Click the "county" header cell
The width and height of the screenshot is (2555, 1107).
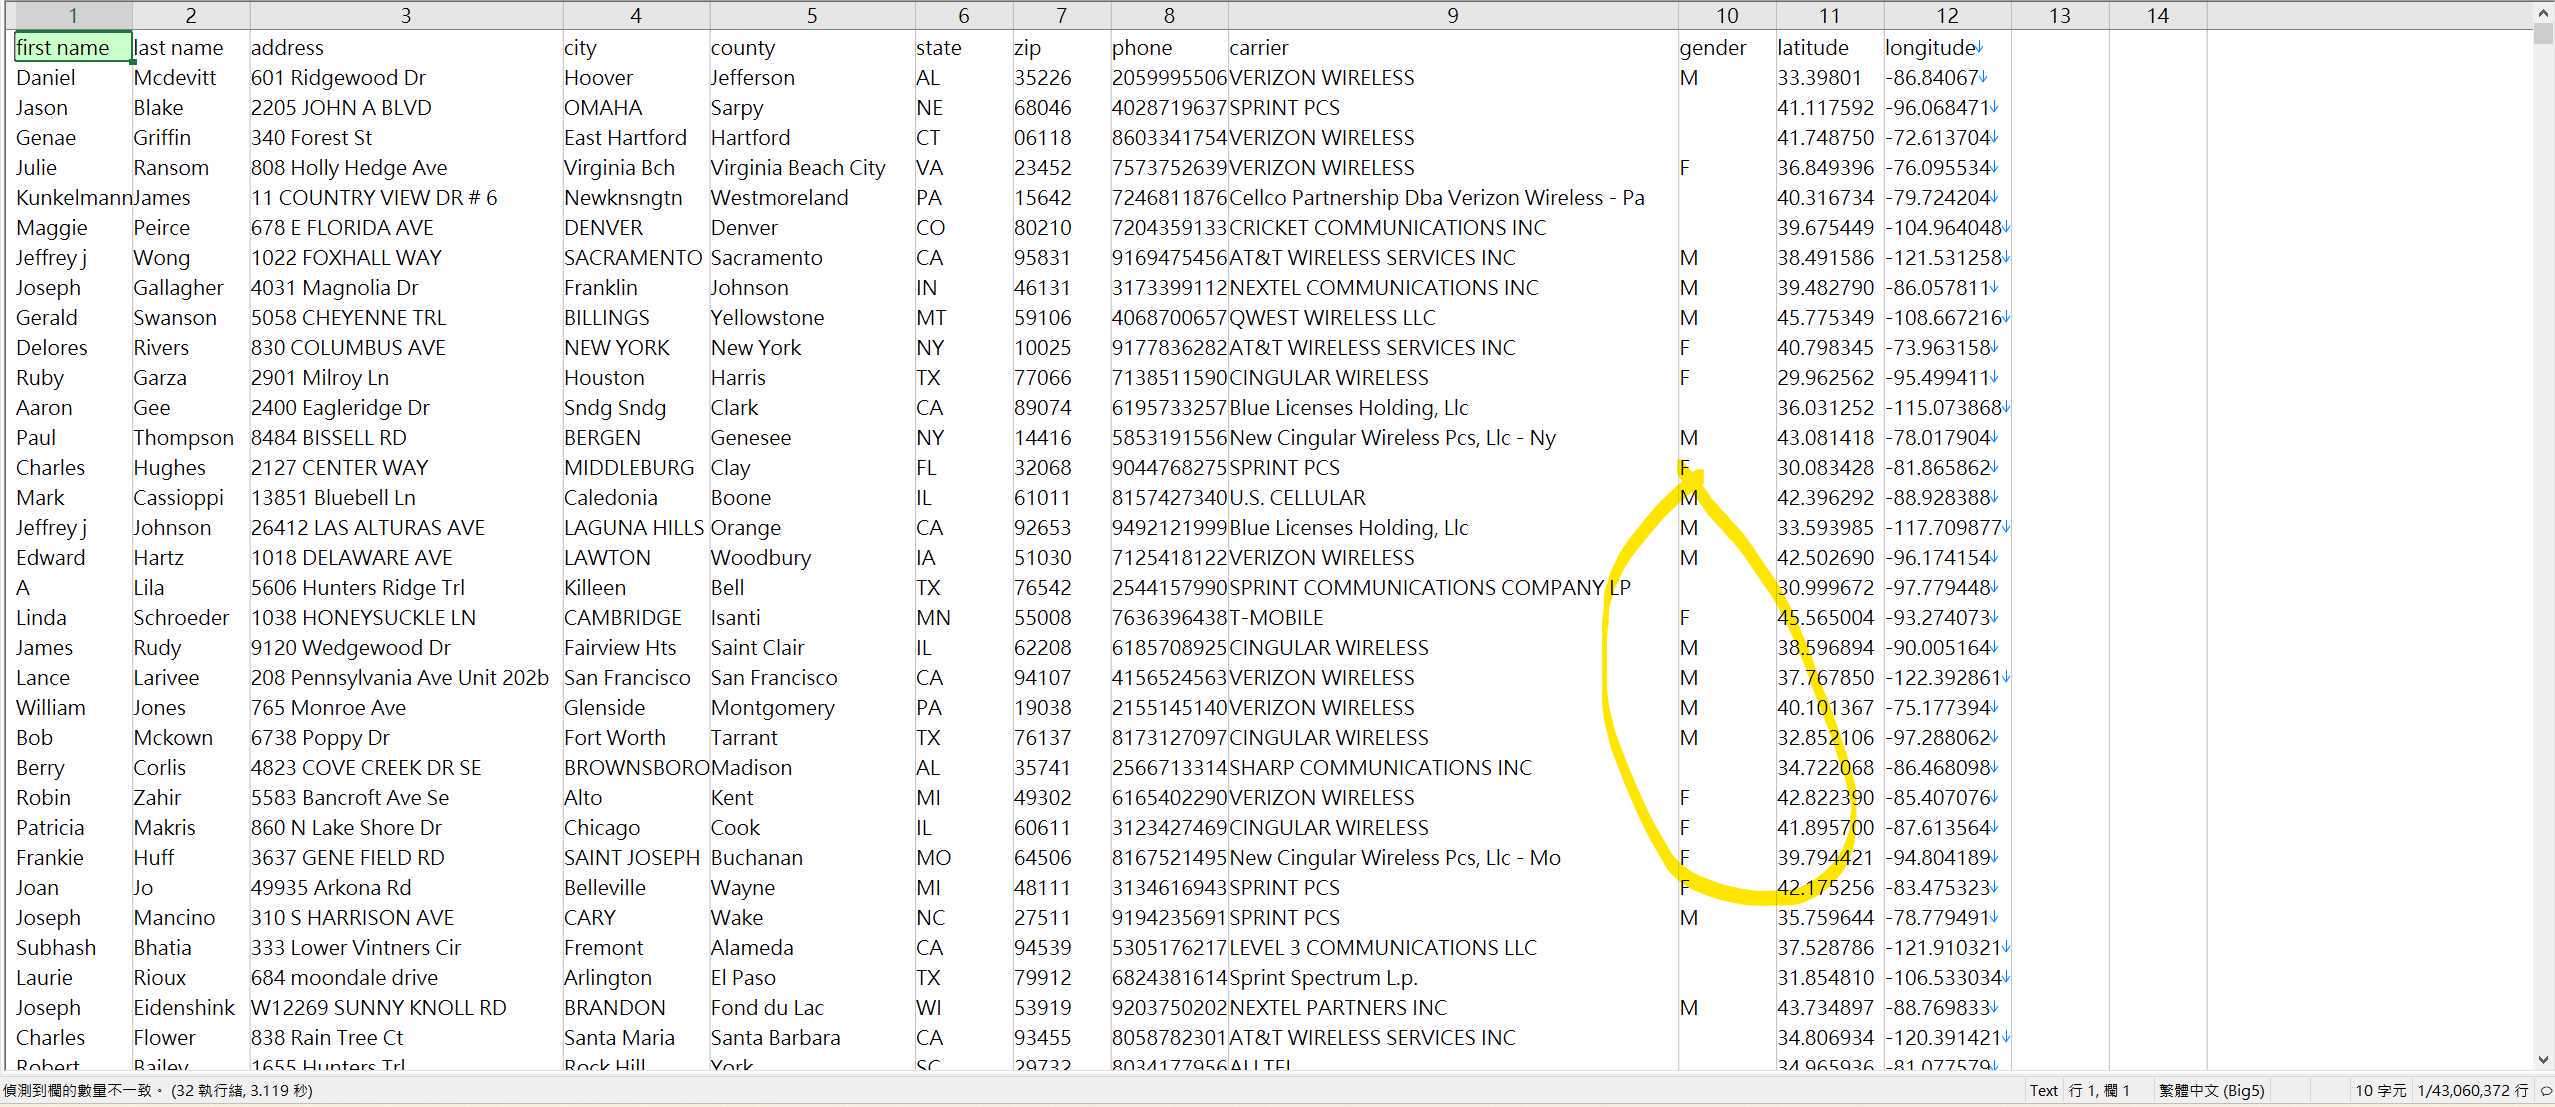click(x=812, y=47)
